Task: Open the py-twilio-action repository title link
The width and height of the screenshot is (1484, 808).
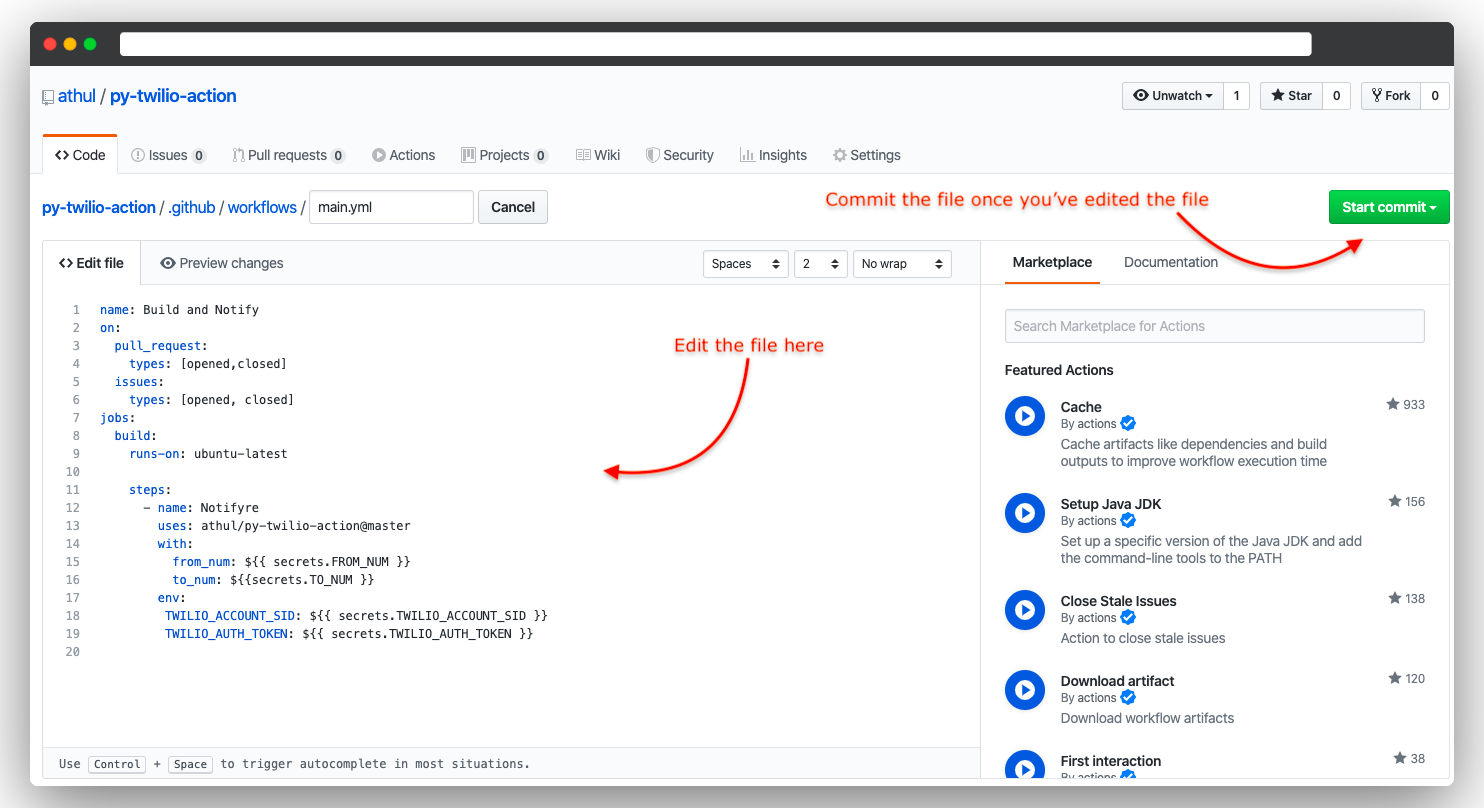Action: [x=173, y=96]
